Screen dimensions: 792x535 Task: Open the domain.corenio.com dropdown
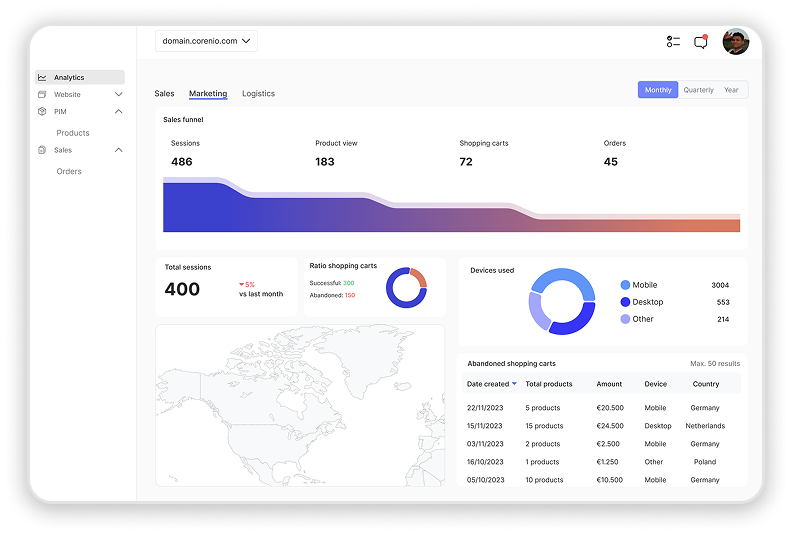[x=207, y=41]
